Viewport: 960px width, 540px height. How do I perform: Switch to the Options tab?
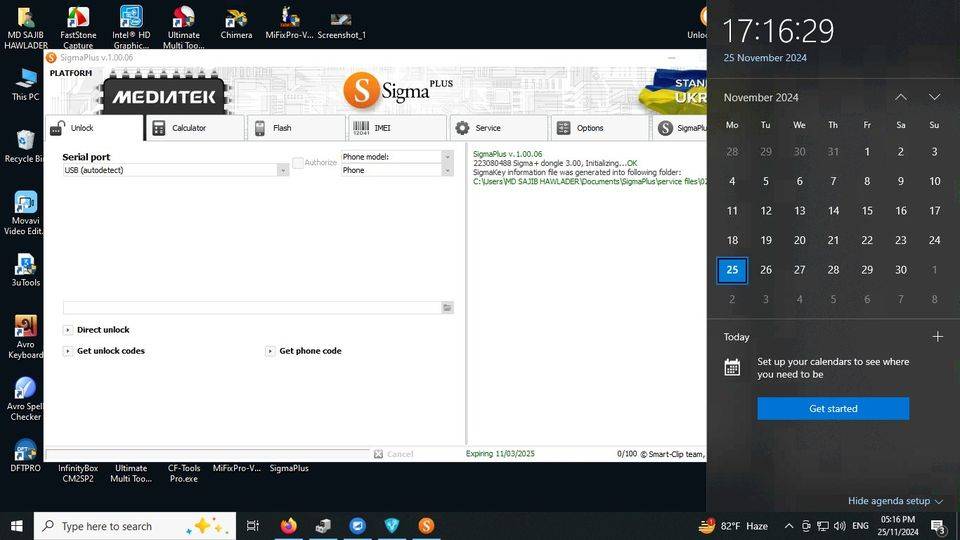click(599, 128)
